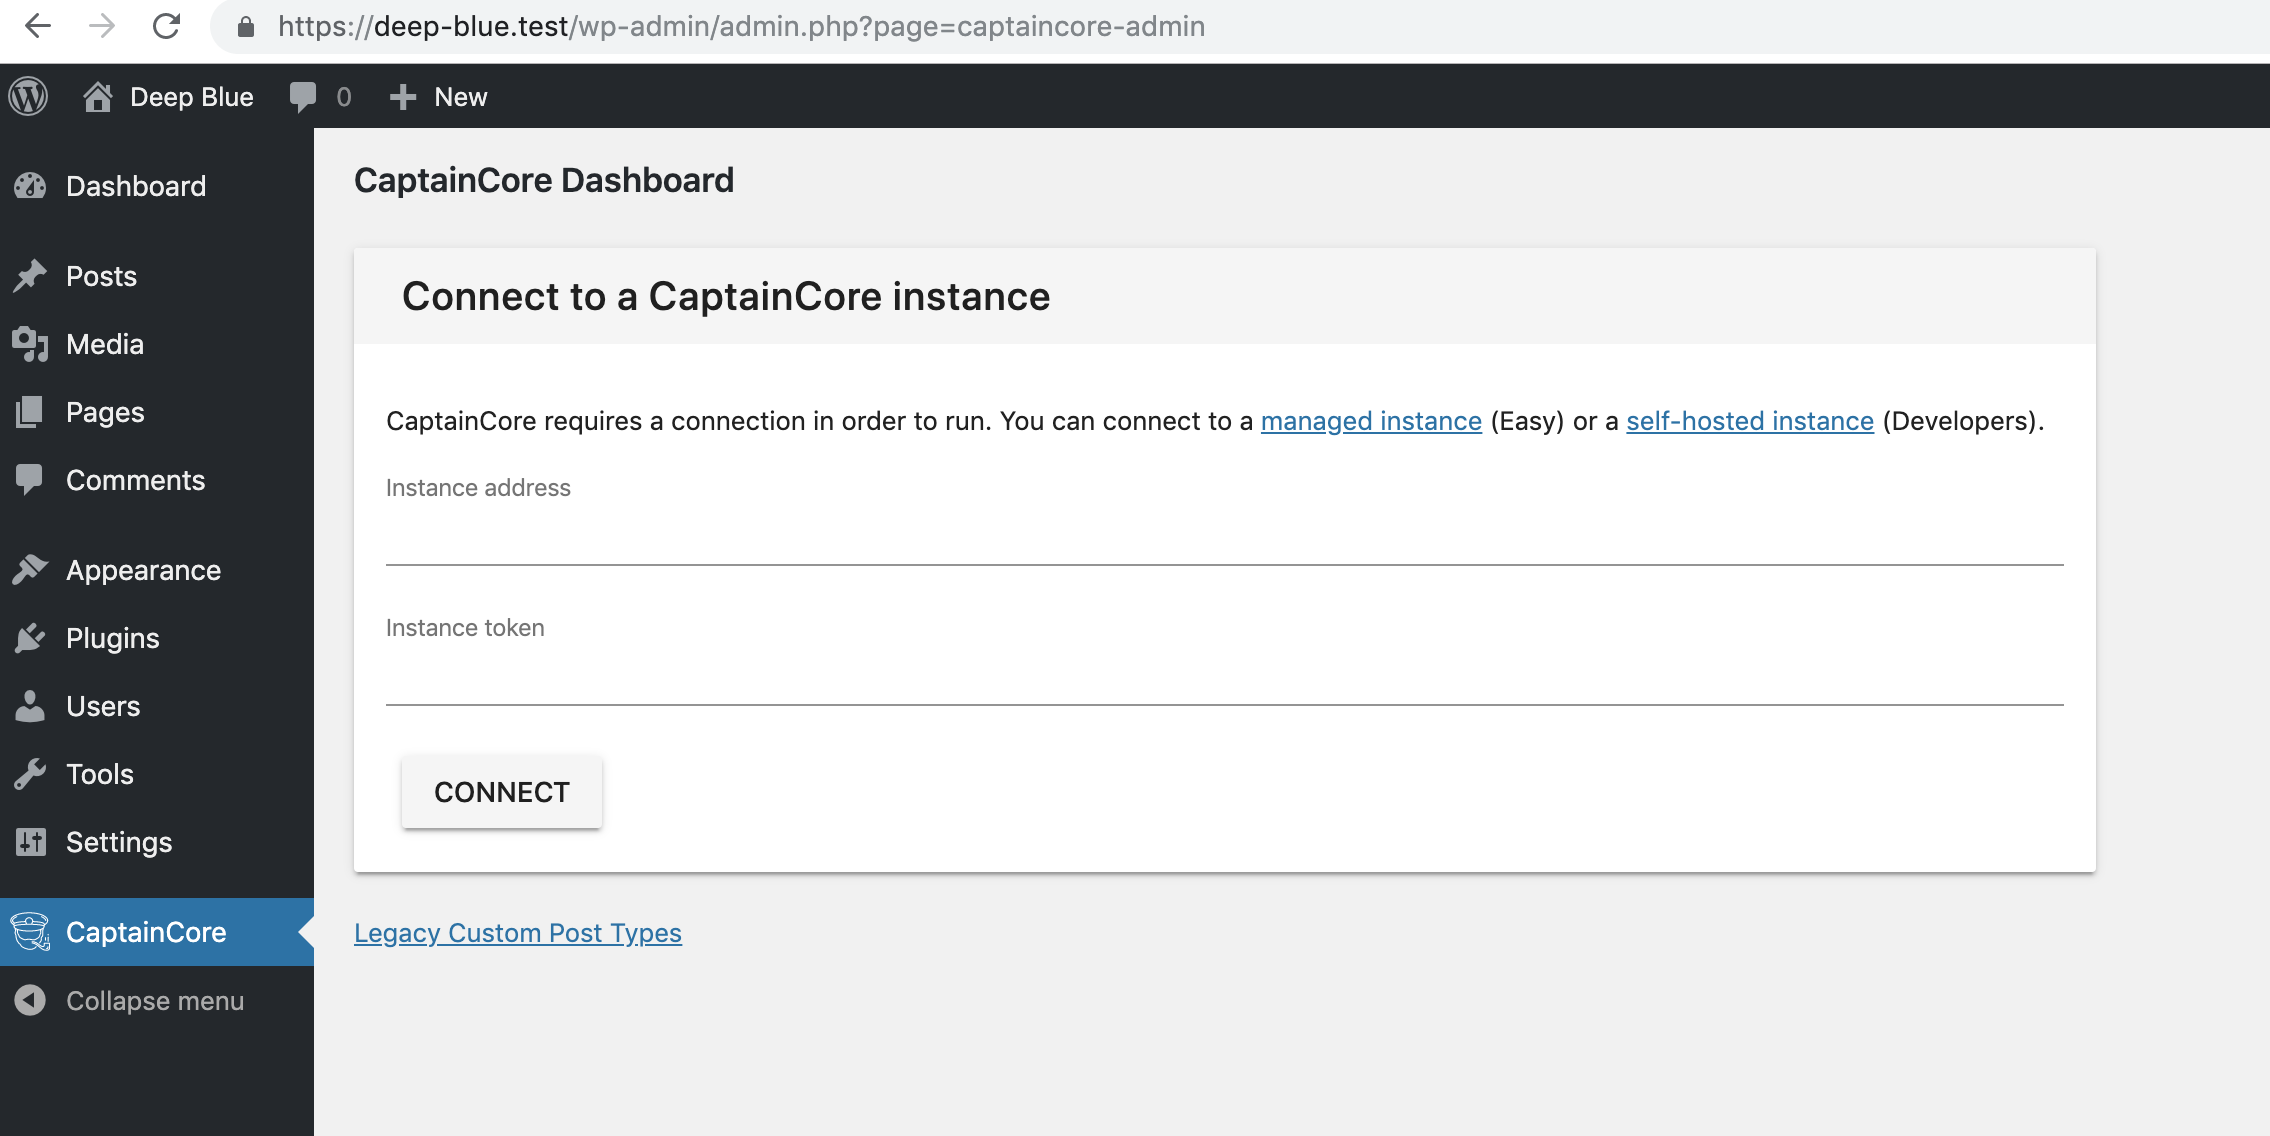The height and width of the screenshot is (1136, 2270).
Task: Click the plus icon next to New
Action: pyautogui.click(x=402, y=97)
